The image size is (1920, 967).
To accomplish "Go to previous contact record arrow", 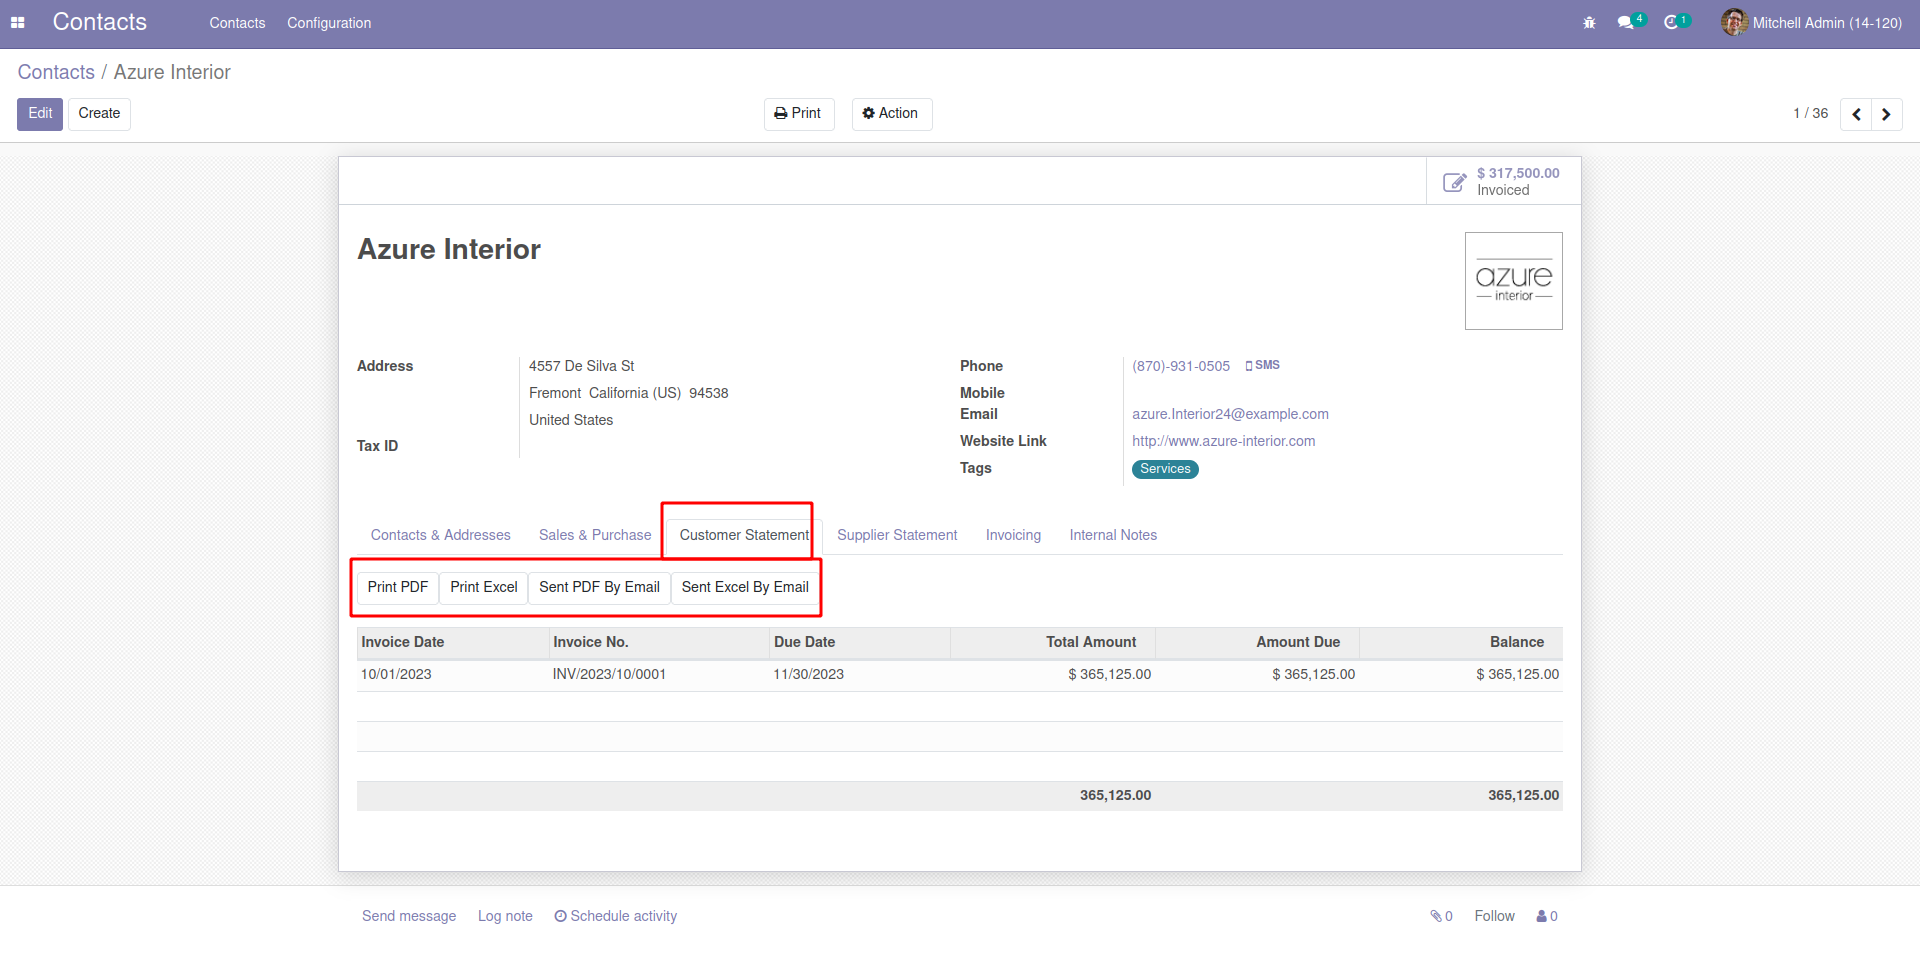I will (x=1856, y=114).
